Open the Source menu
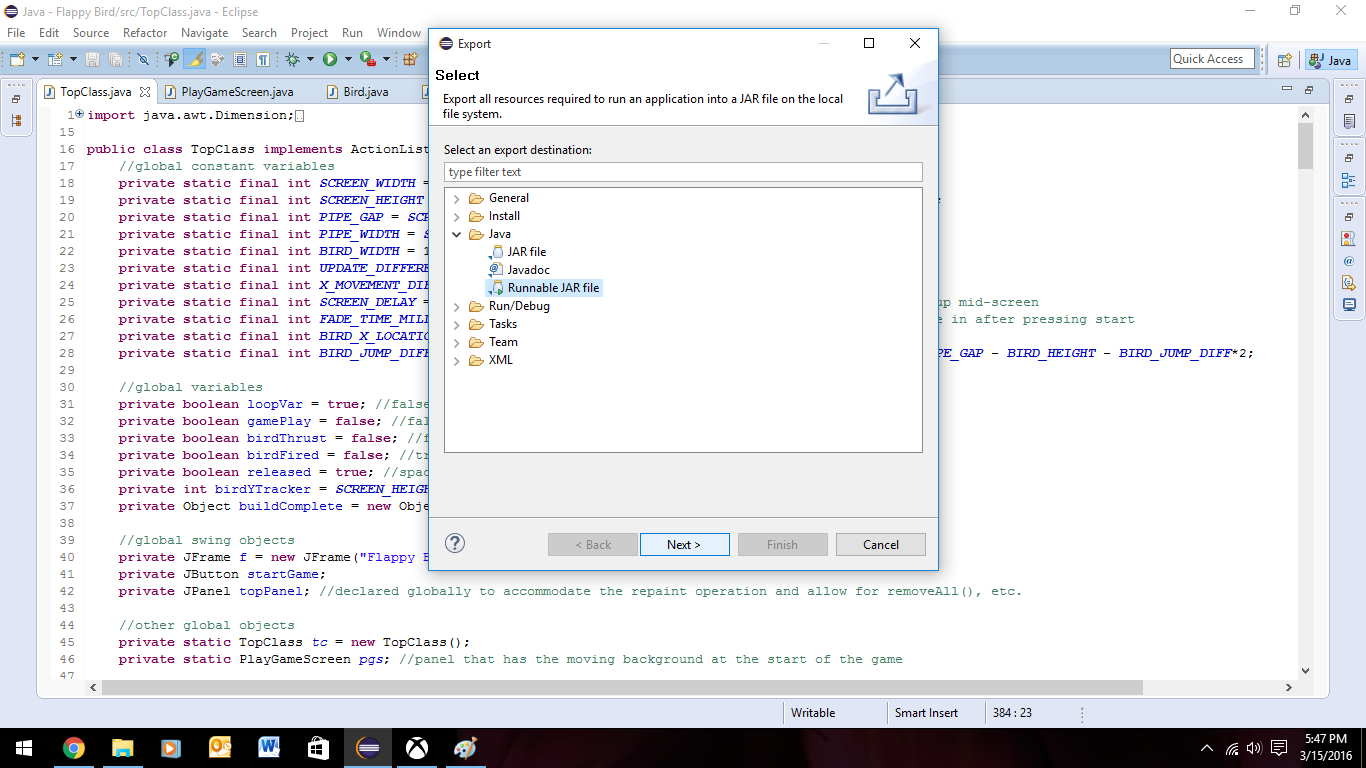This screenshot has height=768, width=1366. coord(91,33)
